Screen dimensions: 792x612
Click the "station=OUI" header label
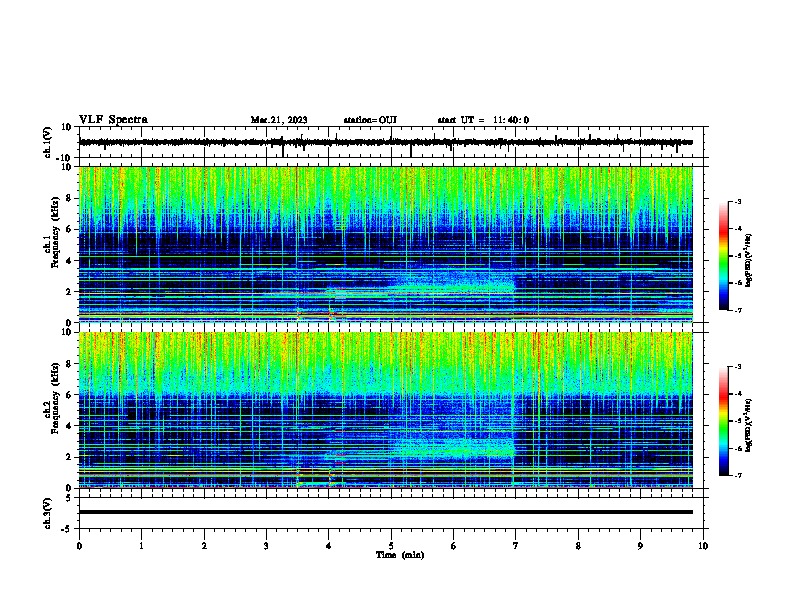coord(370,120)
